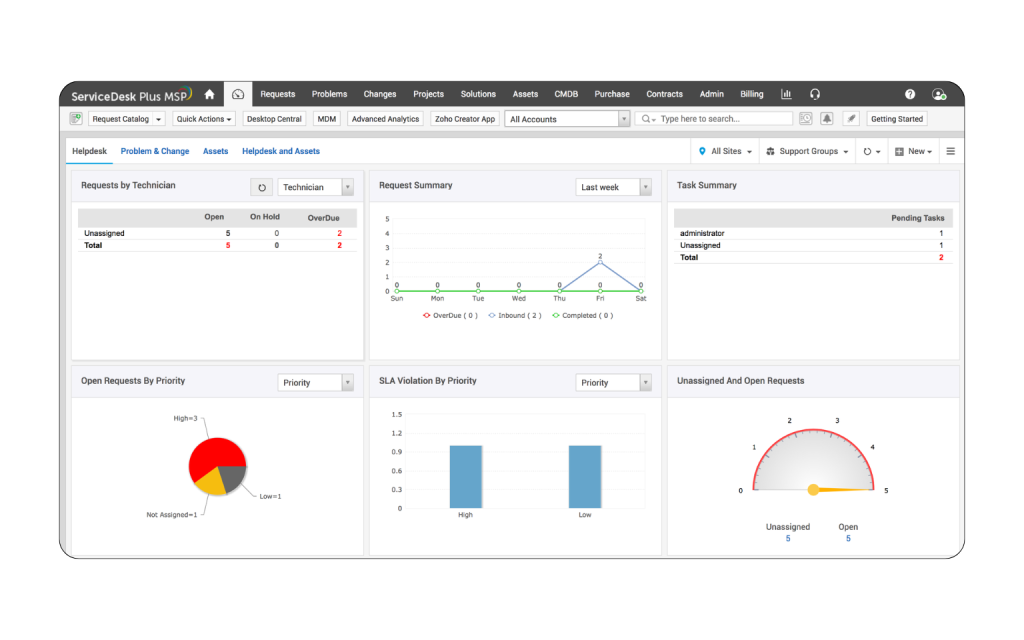Open the Reports bar chart icon
1024x640 pixels.
[786, 94]
